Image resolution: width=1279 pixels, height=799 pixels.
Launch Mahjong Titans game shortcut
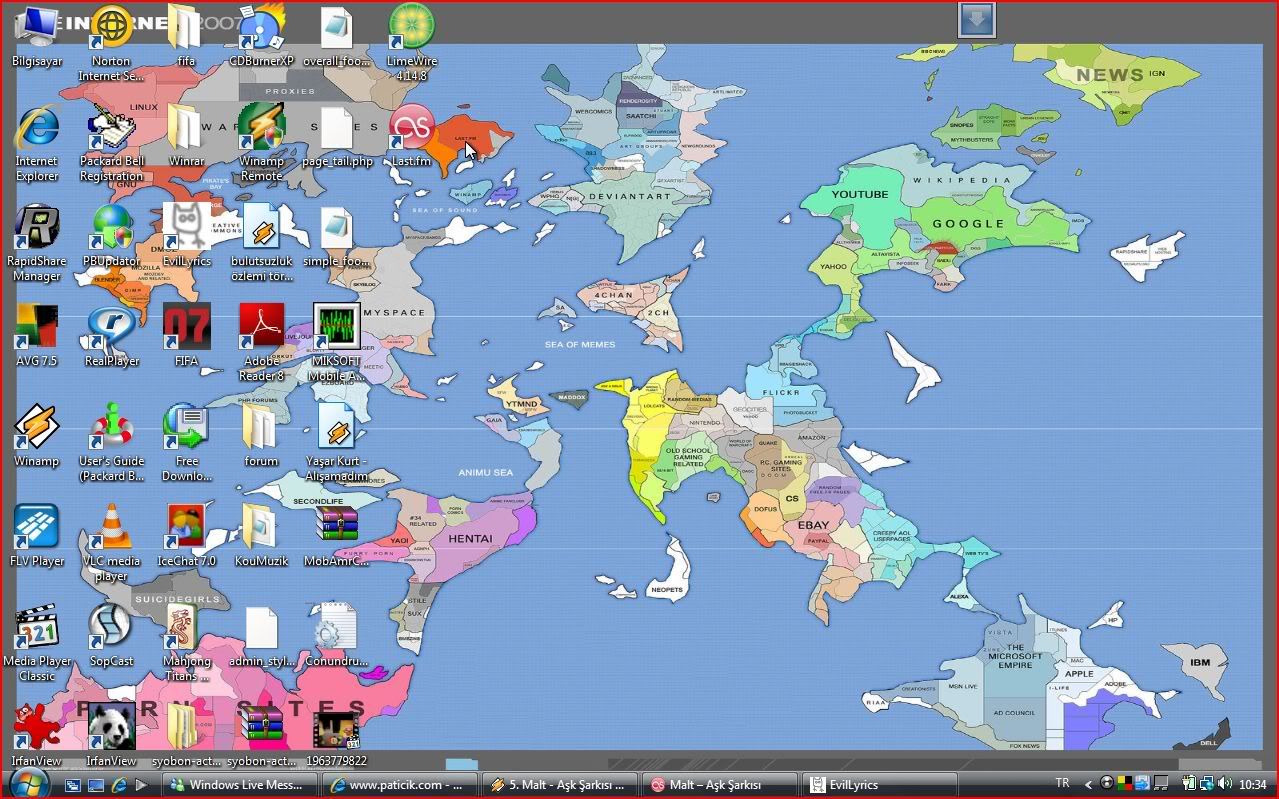186,643
